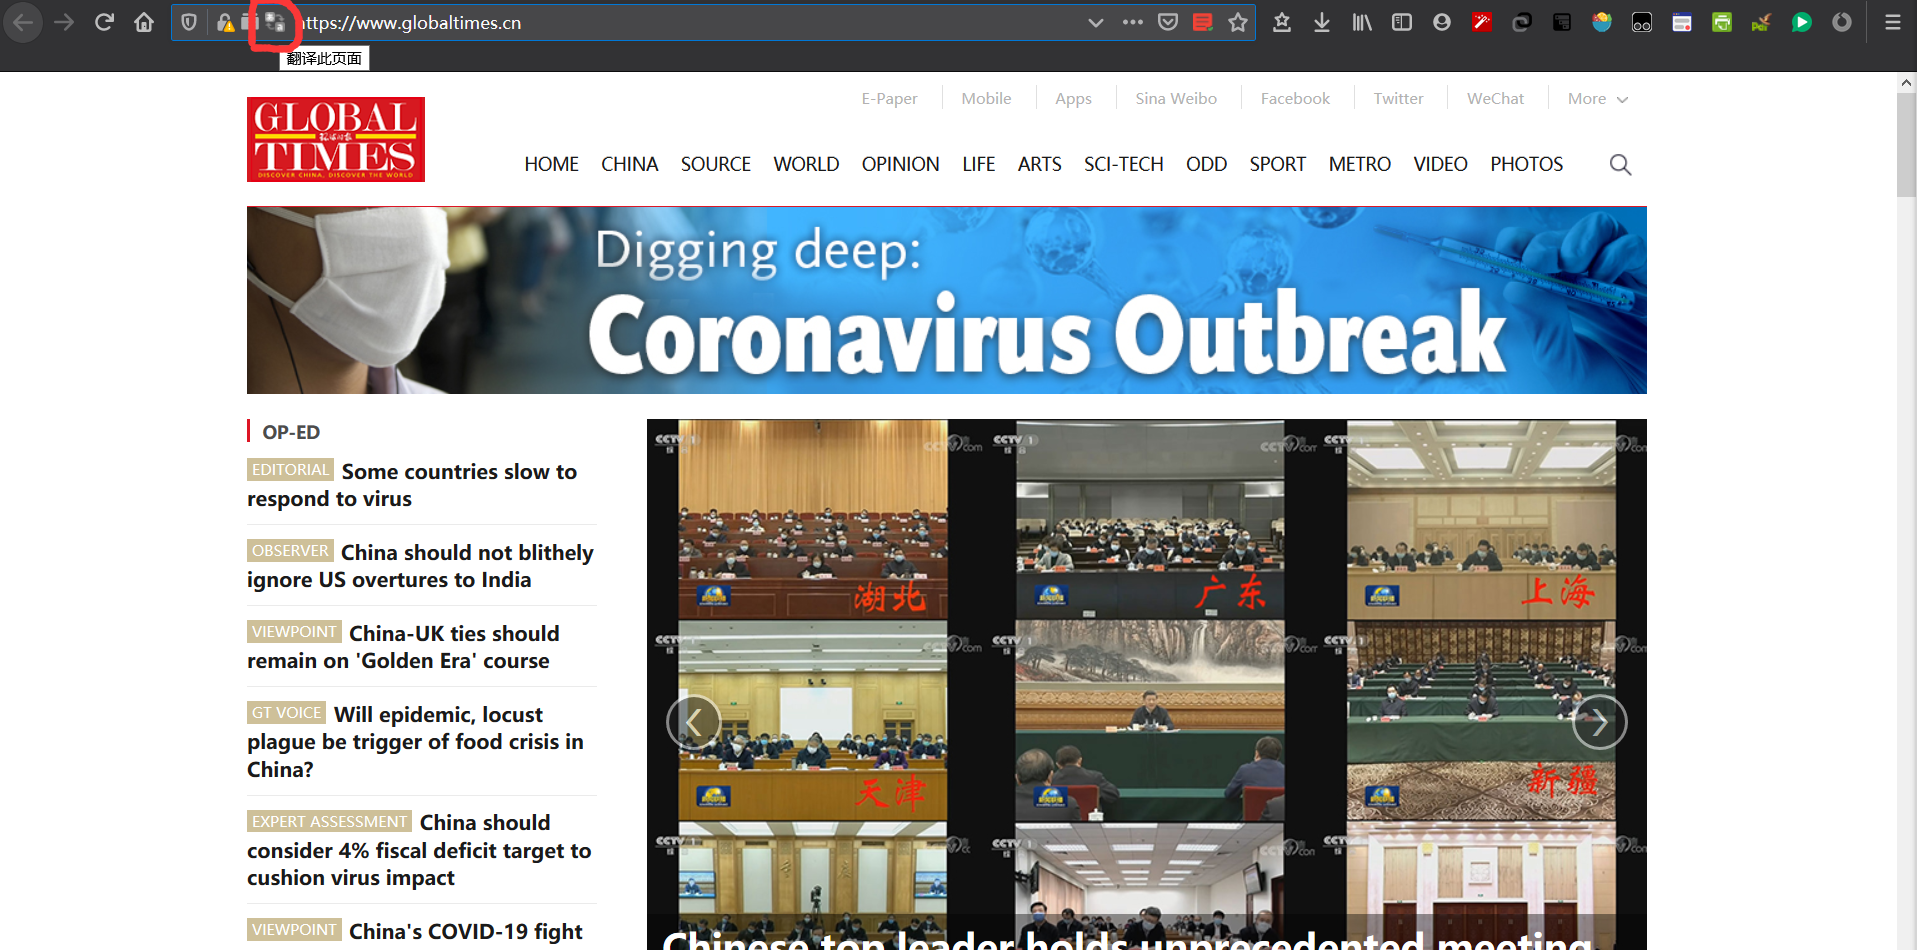1917x950 pixels.
Task: Open 'China should not blithely ignore US overtures' article
Action: coord(420,566)
